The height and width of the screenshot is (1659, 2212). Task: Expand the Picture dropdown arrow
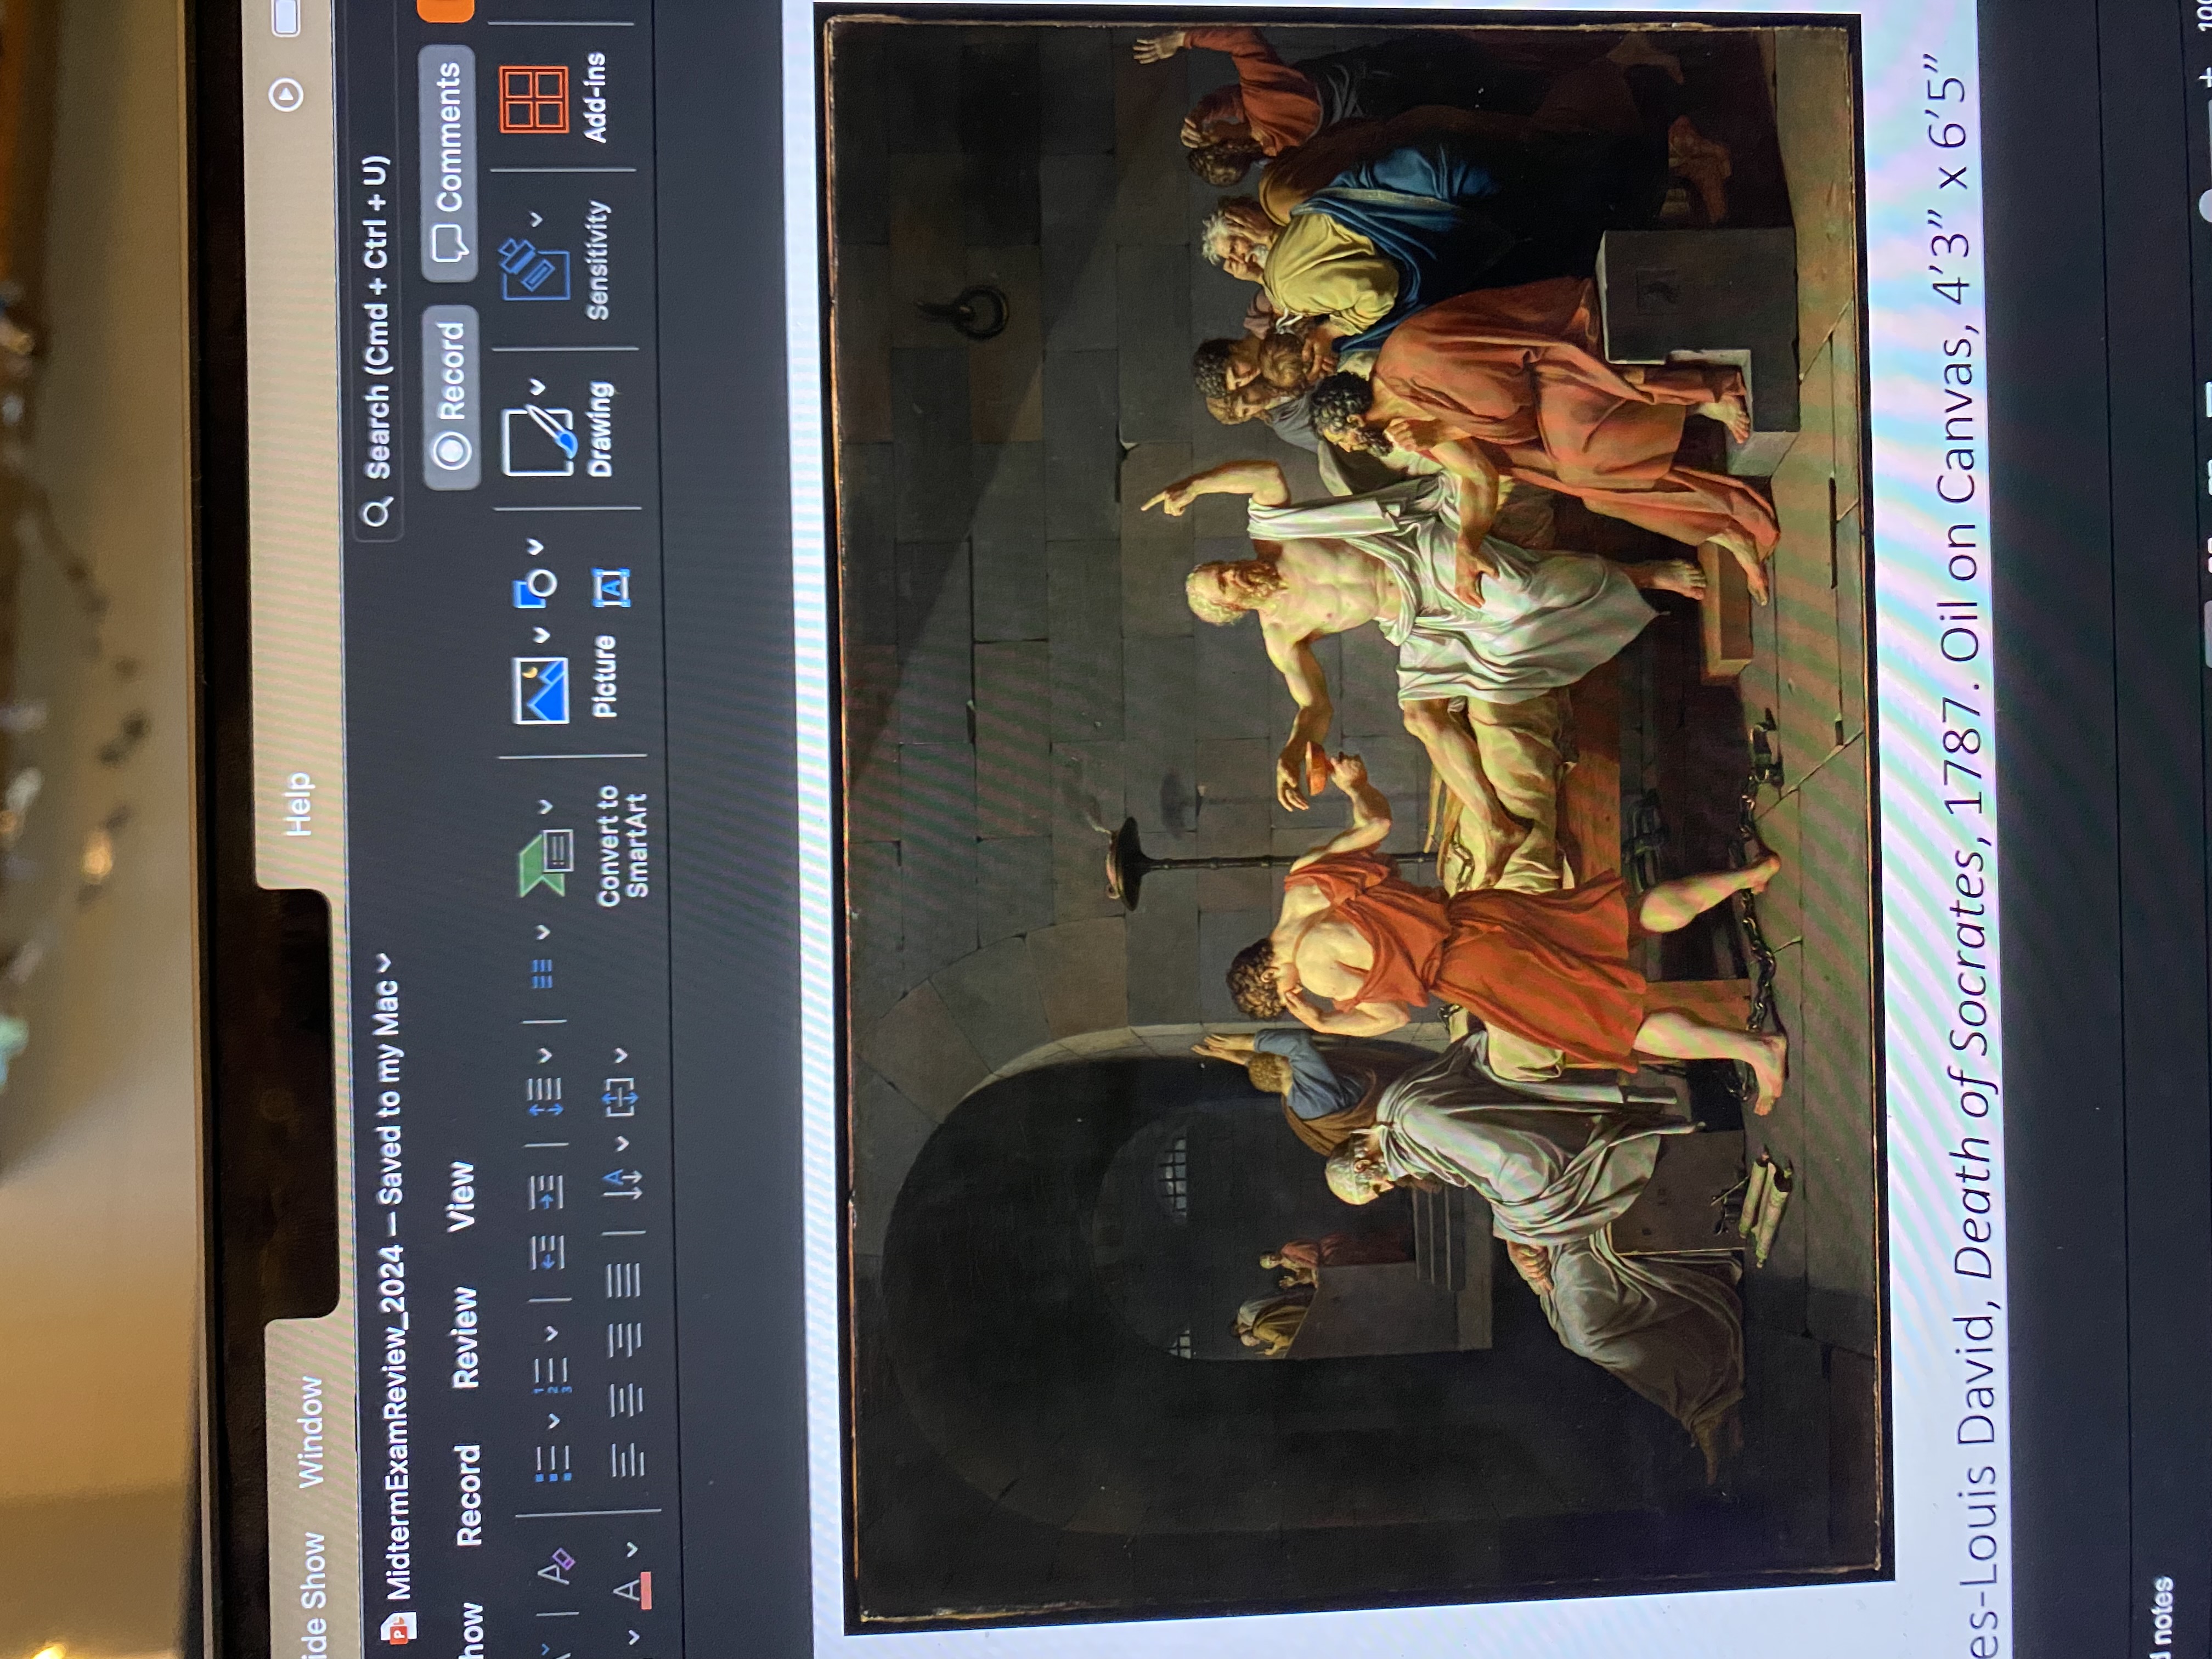click(541, 634)
